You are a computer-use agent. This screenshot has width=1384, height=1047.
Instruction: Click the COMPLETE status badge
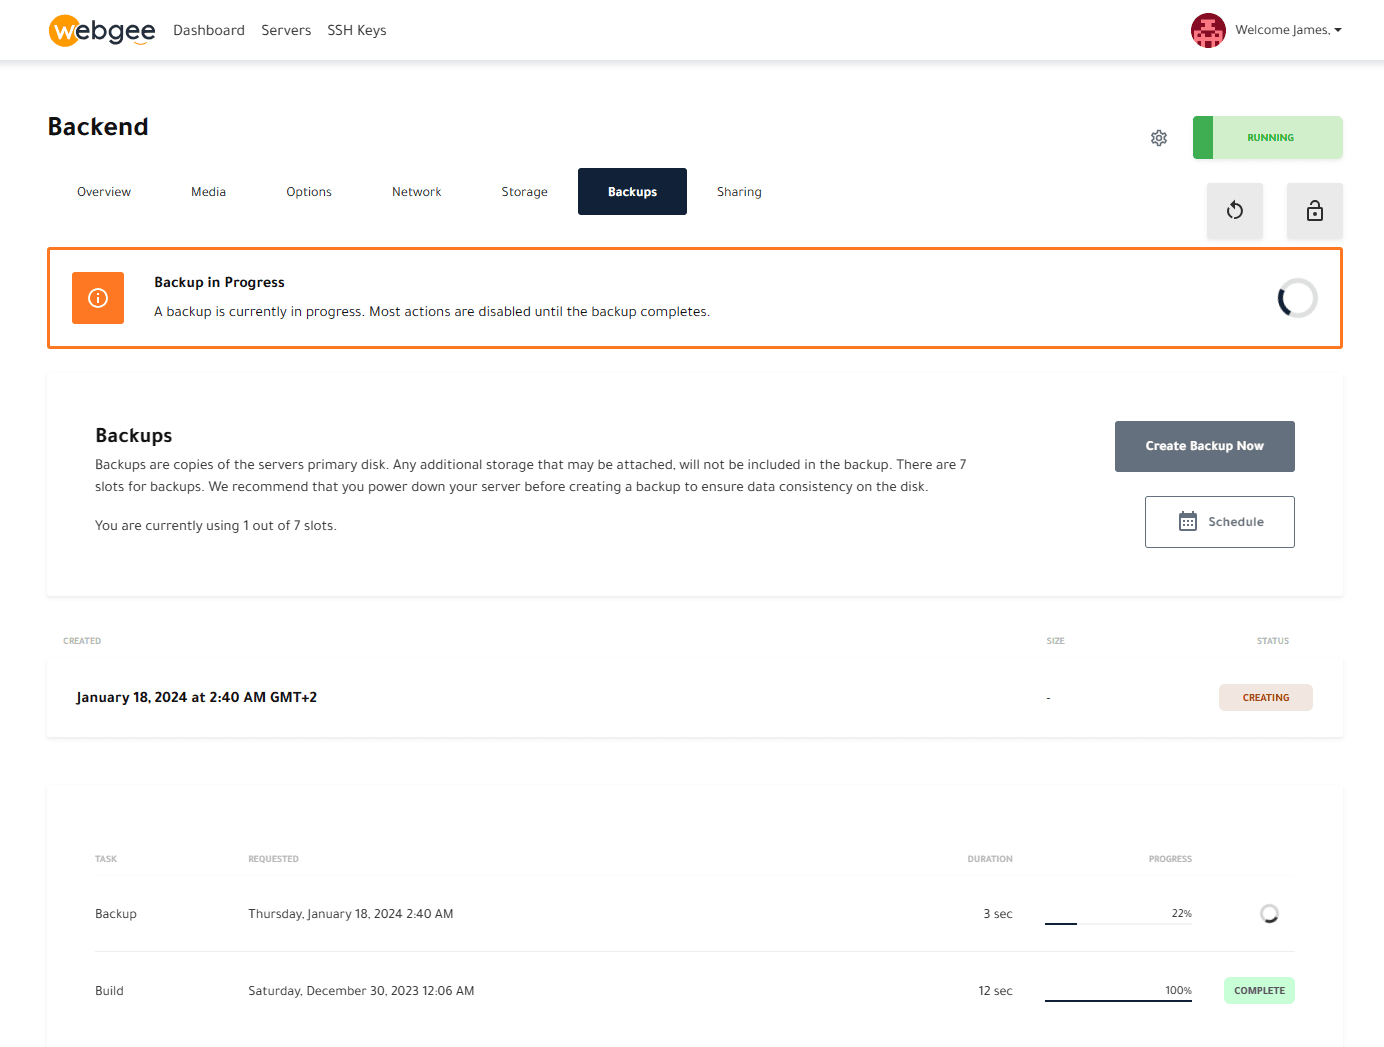[x=1259, y=991]
